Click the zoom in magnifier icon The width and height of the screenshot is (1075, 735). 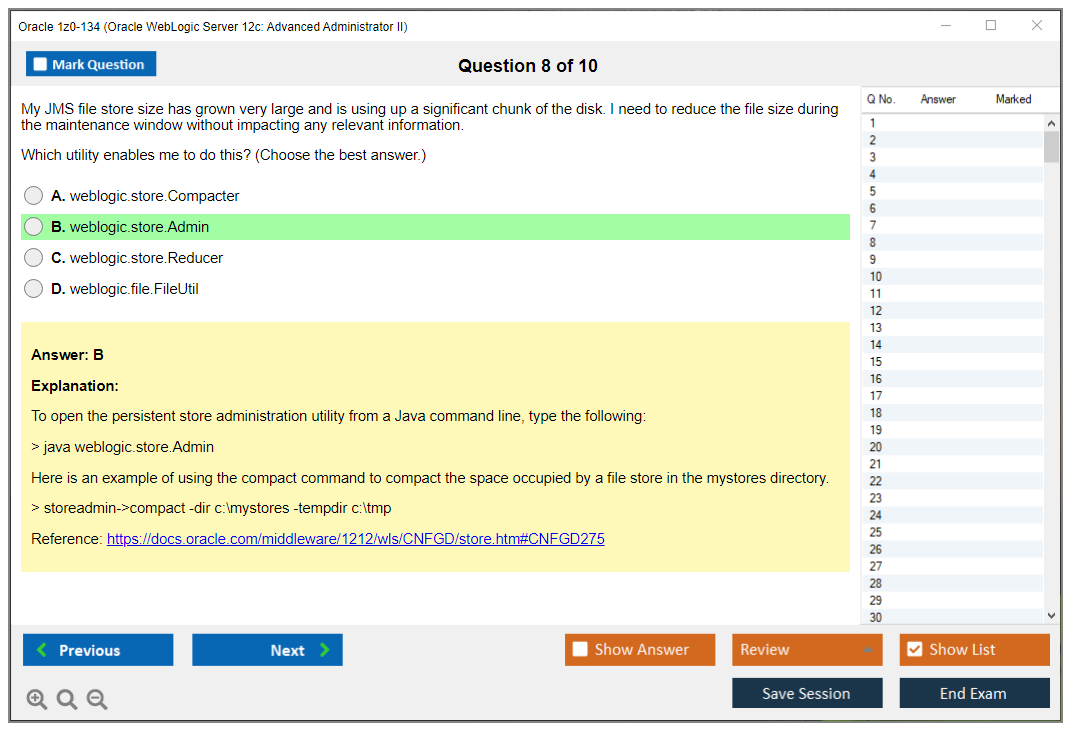37,700
